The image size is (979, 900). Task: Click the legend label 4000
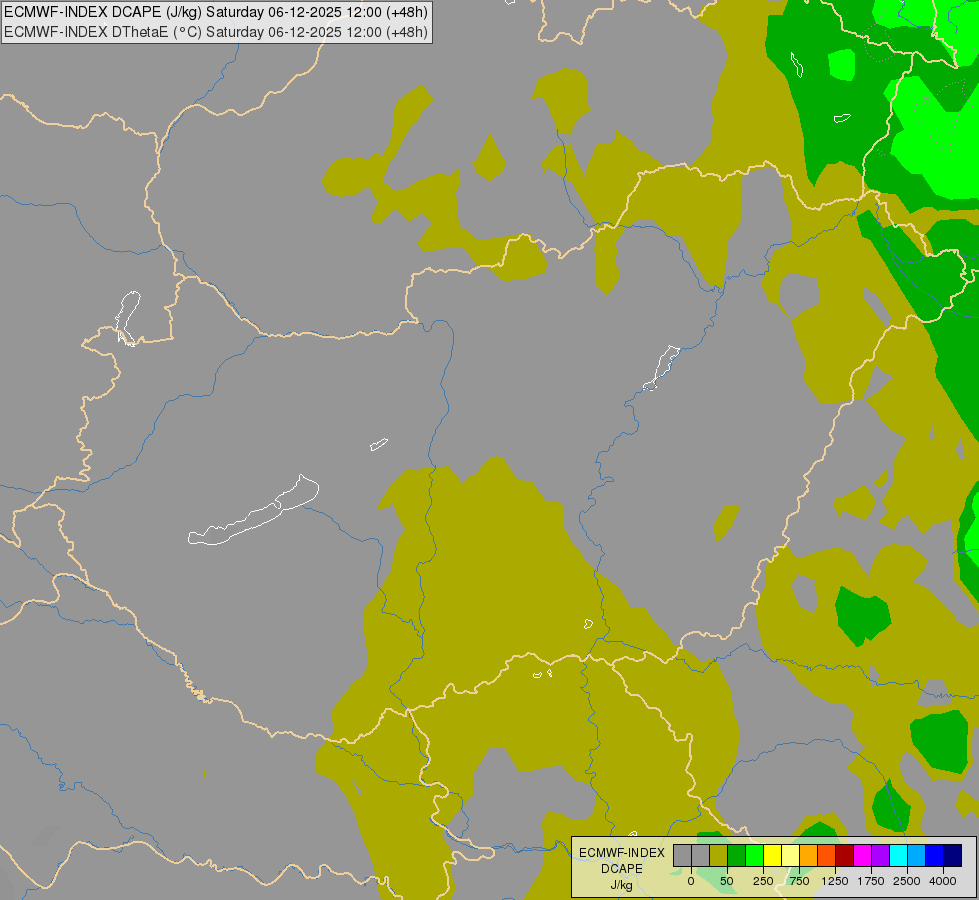943,881
